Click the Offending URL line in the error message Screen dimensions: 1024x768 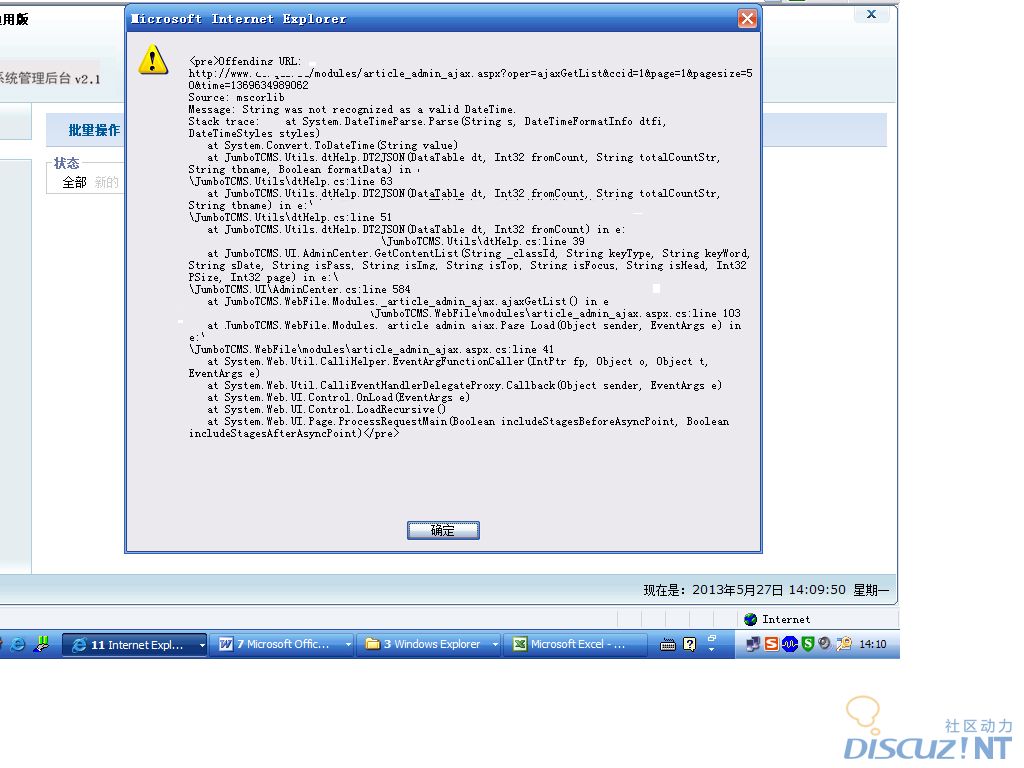(x=245, y=61)
